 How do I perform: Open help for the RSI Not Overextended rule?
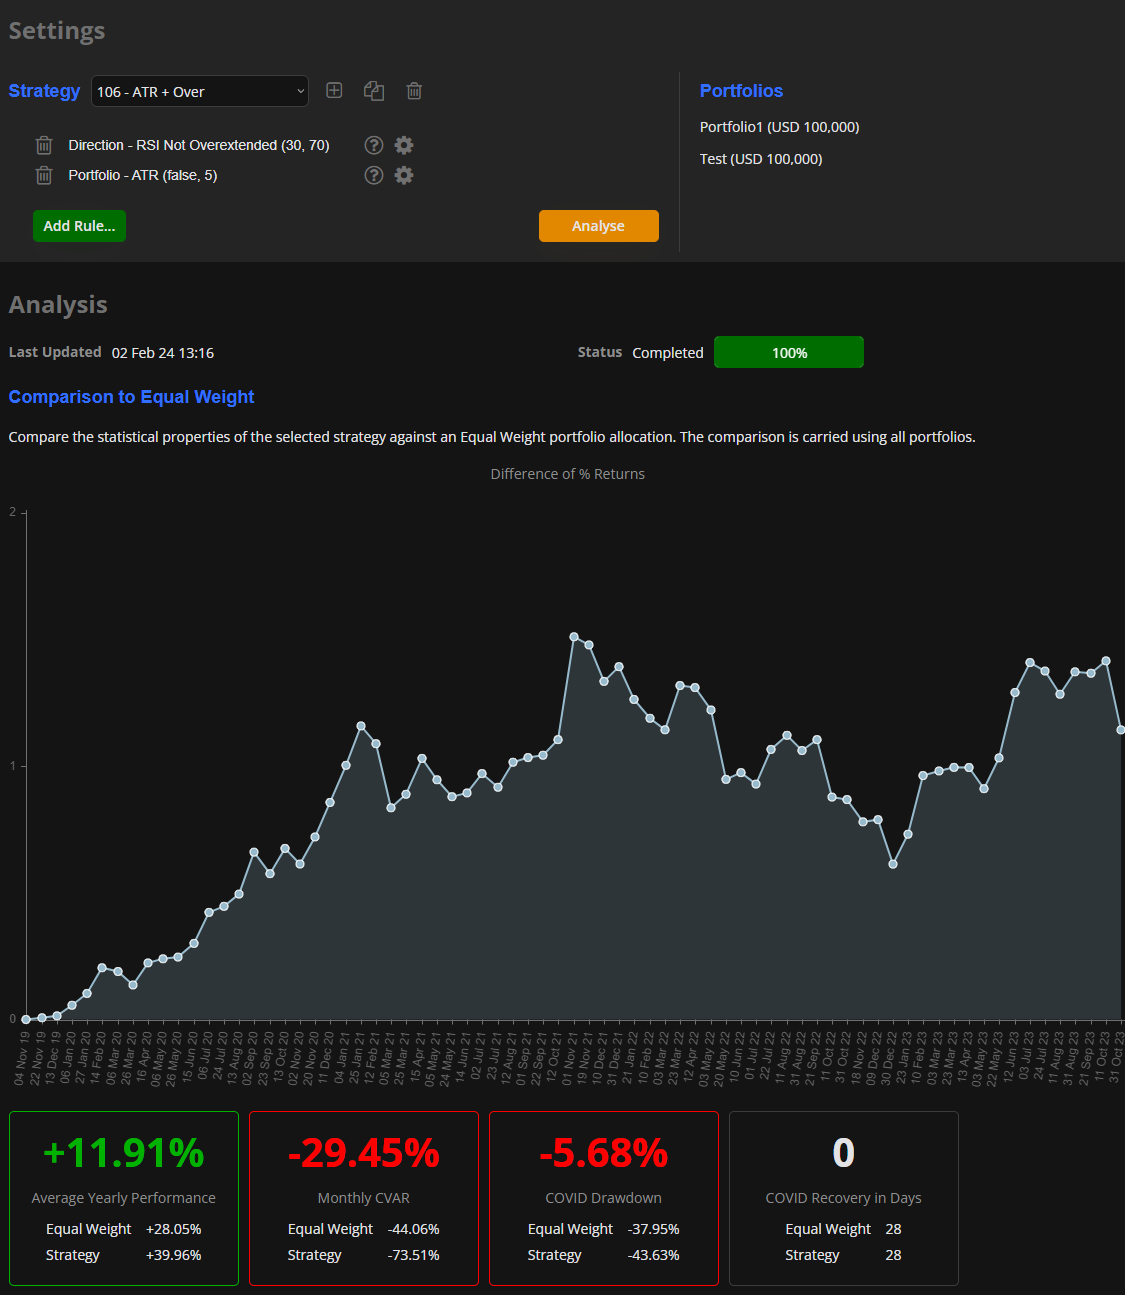coord(374,145)
